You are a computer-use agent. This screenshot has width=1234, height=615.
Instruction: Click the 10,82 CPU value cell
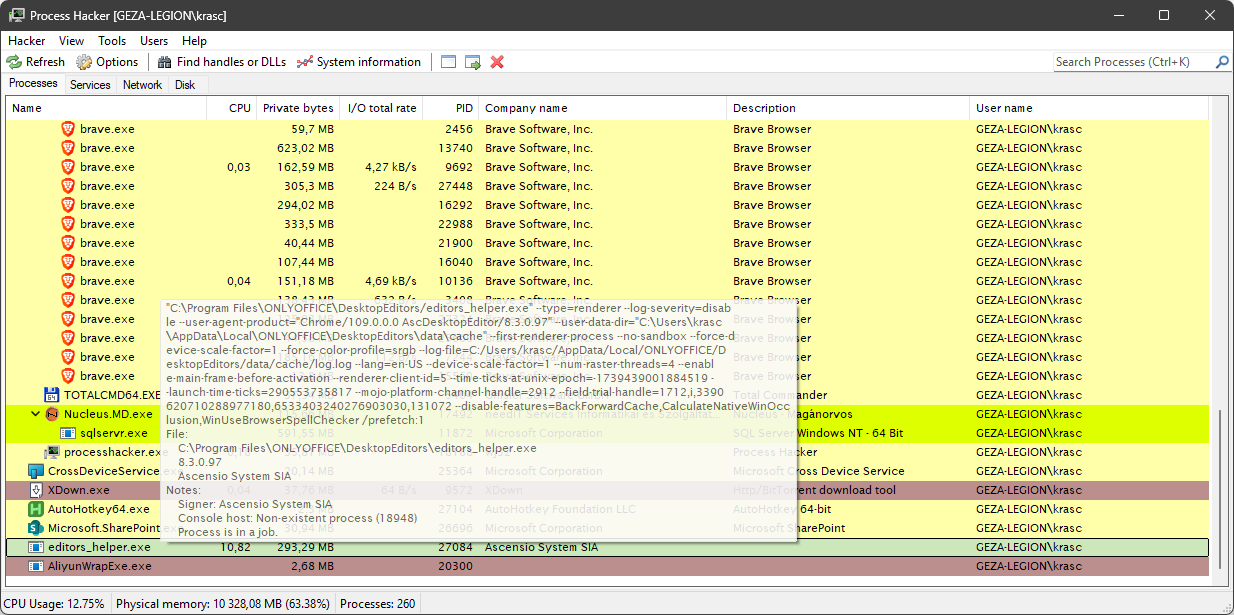[x=235, y=547]
